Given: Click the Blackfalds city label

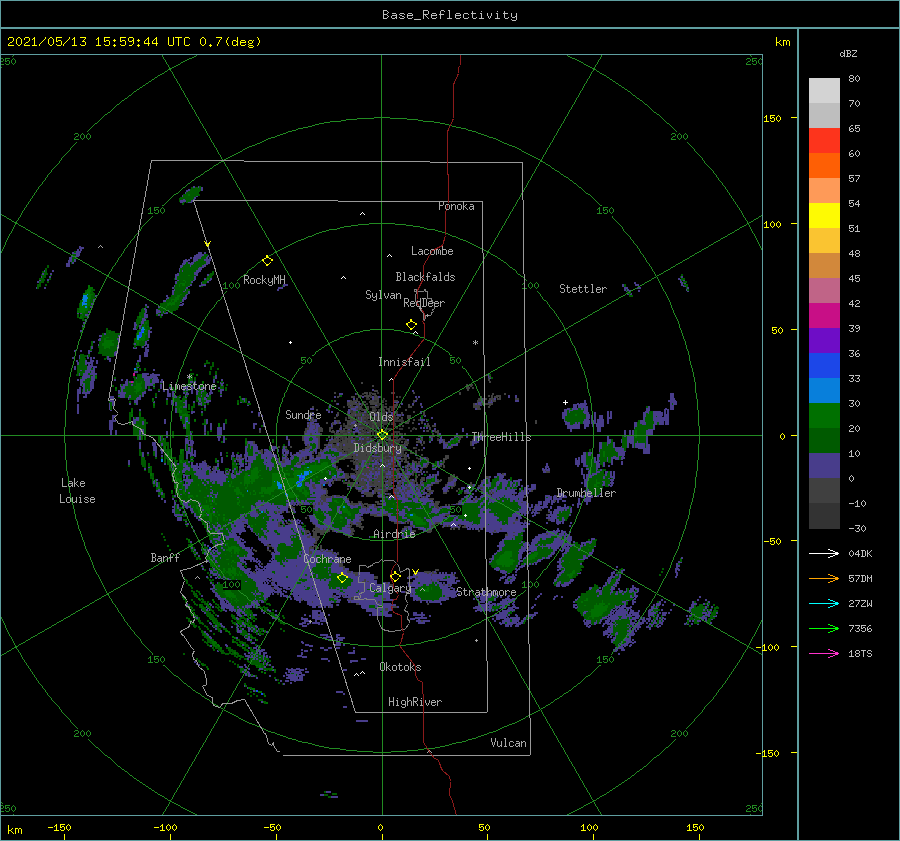Looking at the screenshot, I should click(425, 277).
